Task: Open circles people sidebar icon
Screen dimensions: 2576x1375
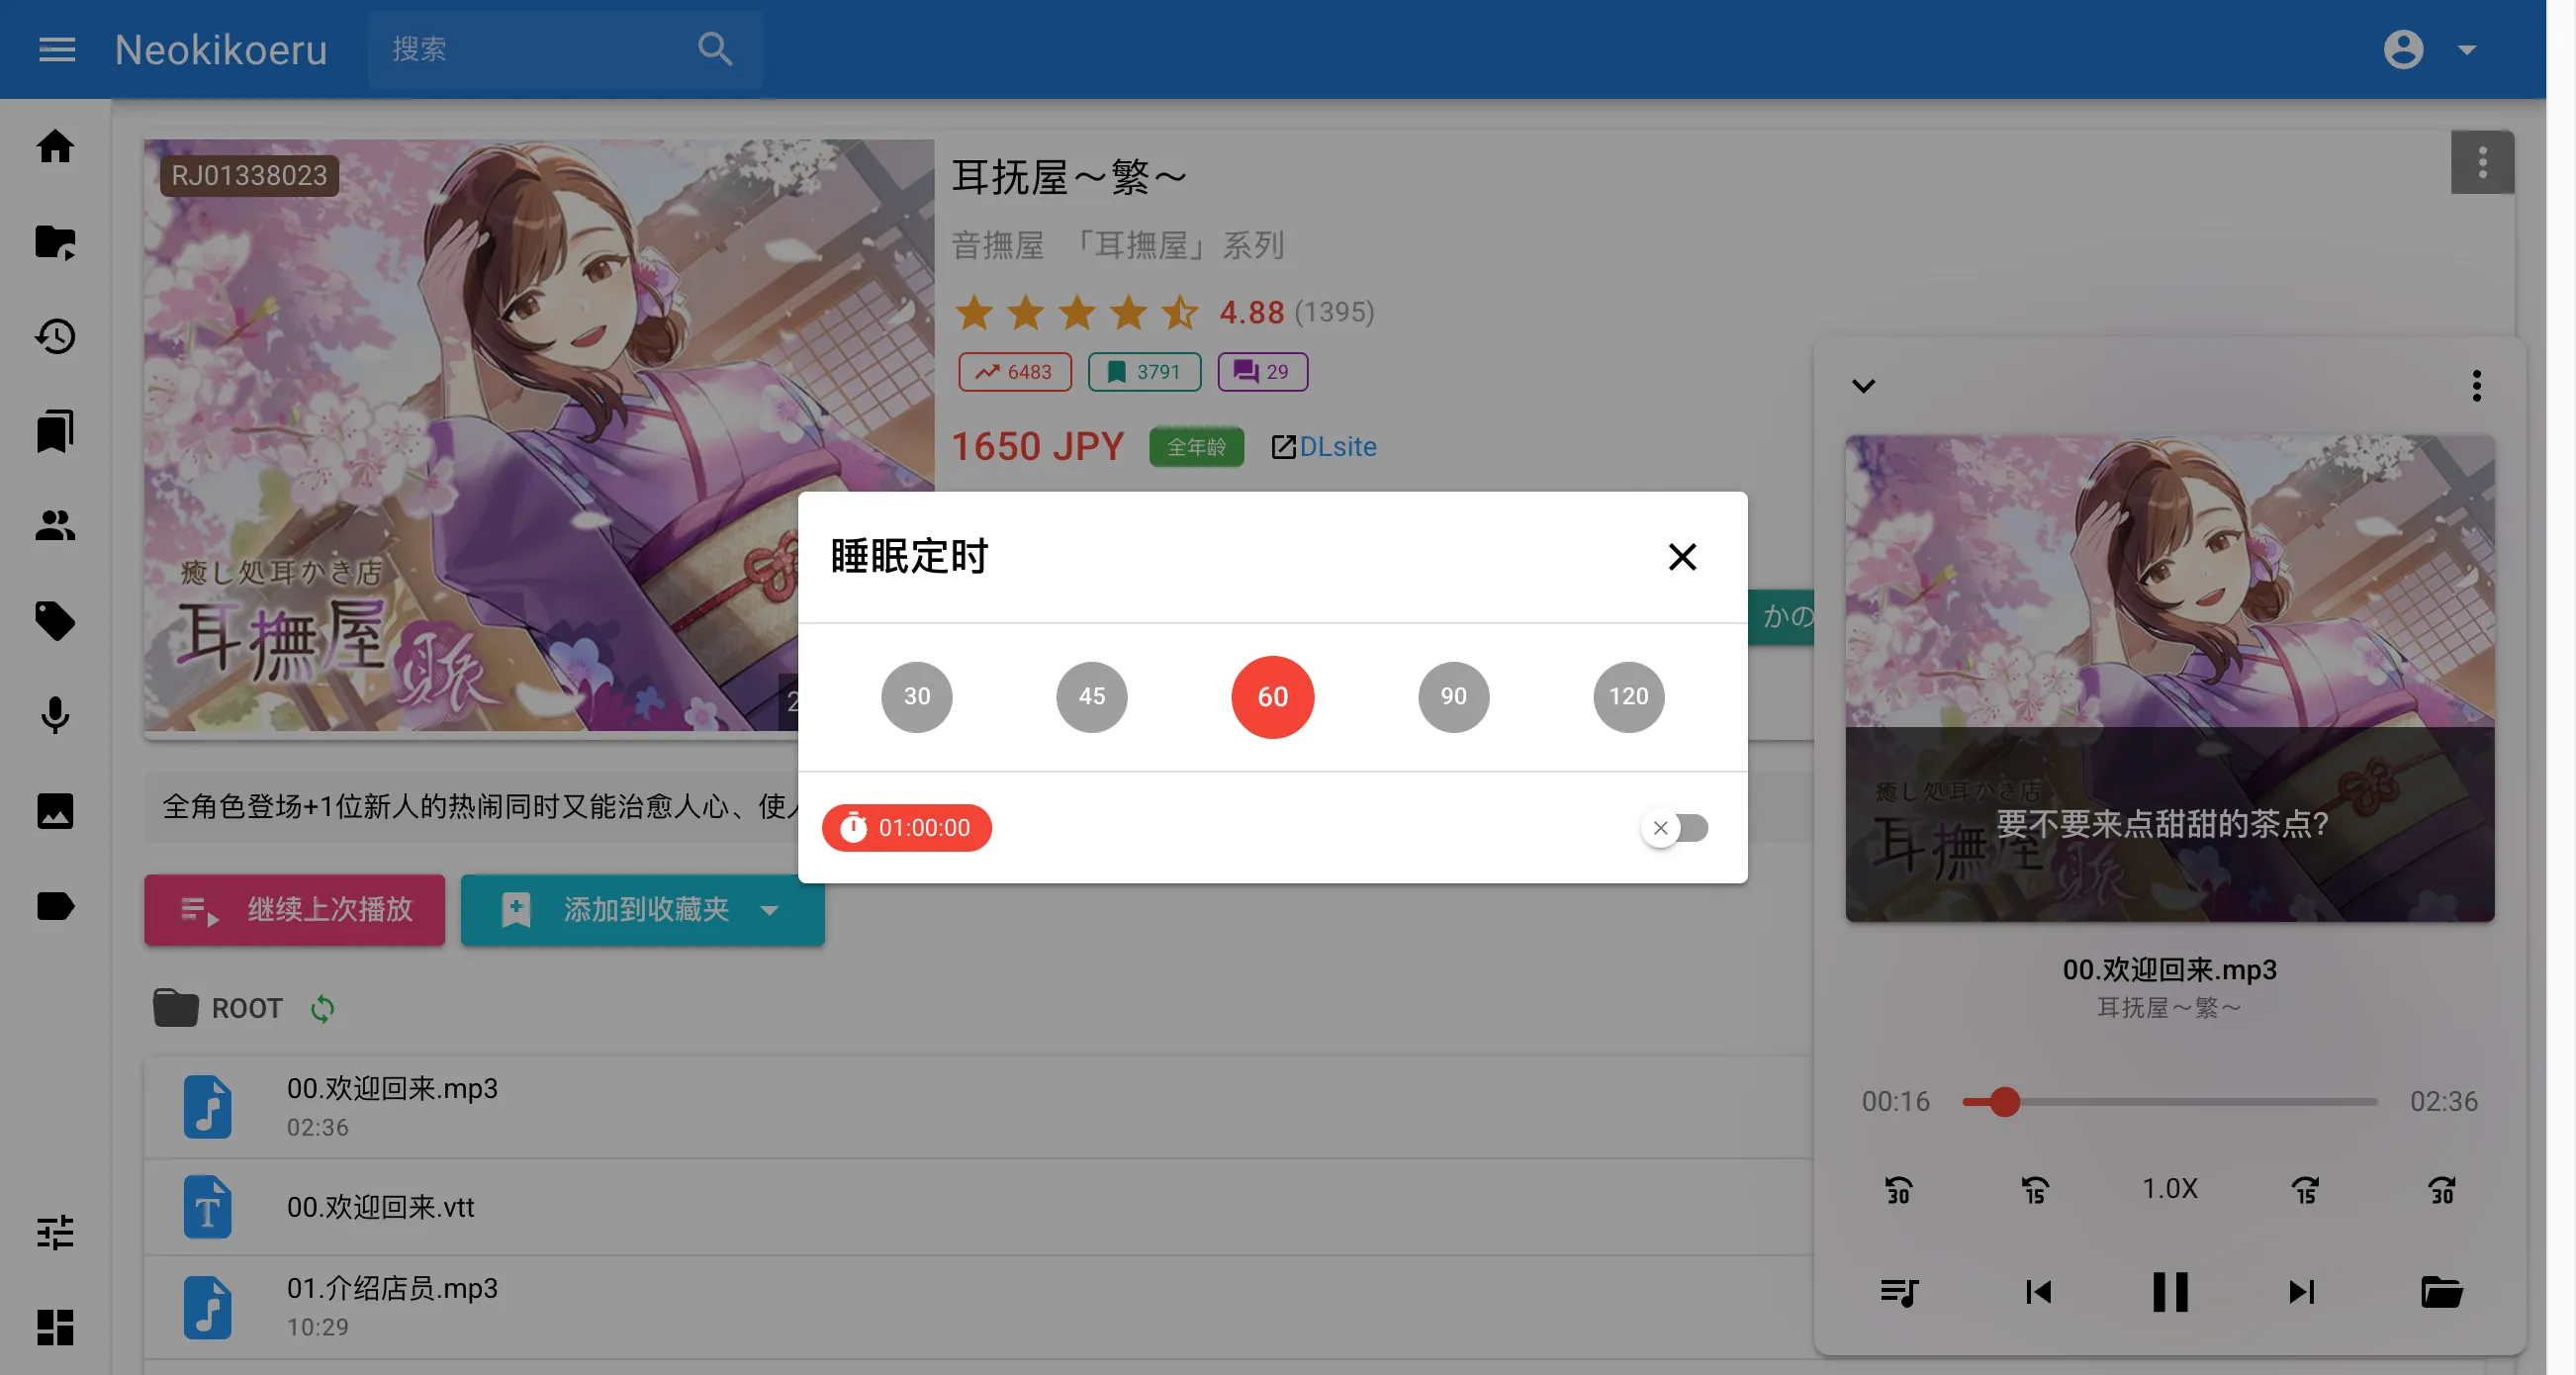Action: pos(55,526)
